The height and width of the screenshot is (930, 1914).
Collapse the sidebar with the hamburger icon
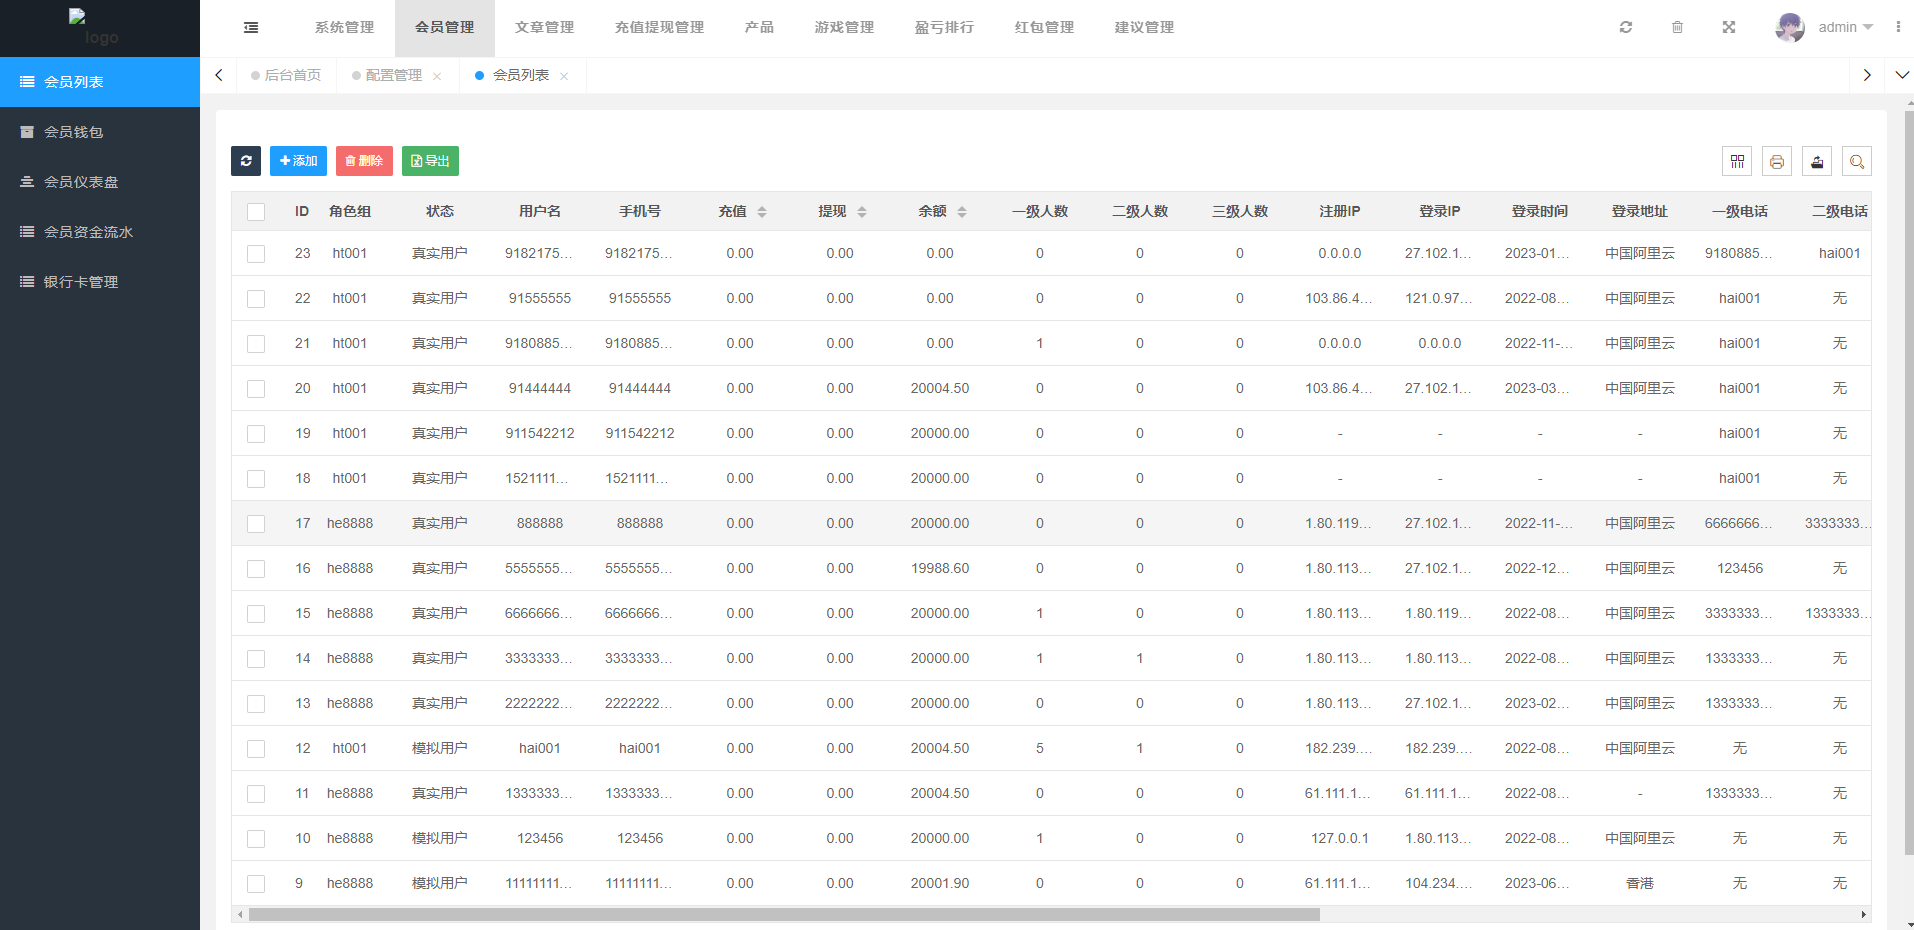(251, 28)
